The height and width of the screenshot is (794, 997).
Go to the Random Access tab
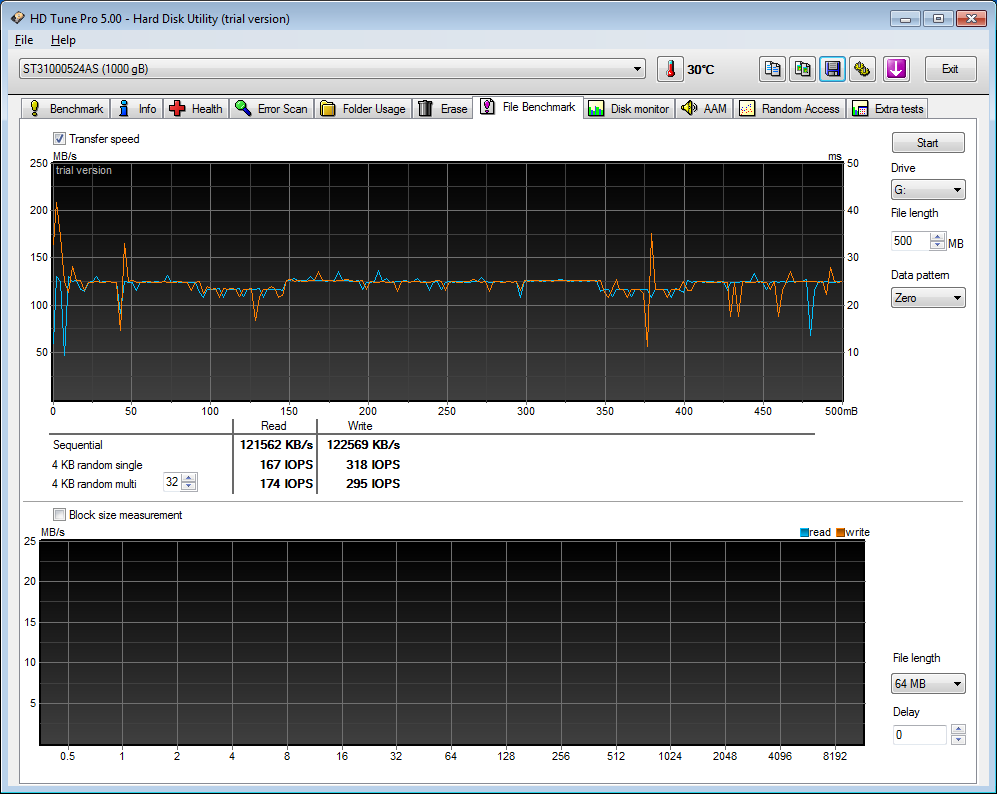tap(790, 108)
